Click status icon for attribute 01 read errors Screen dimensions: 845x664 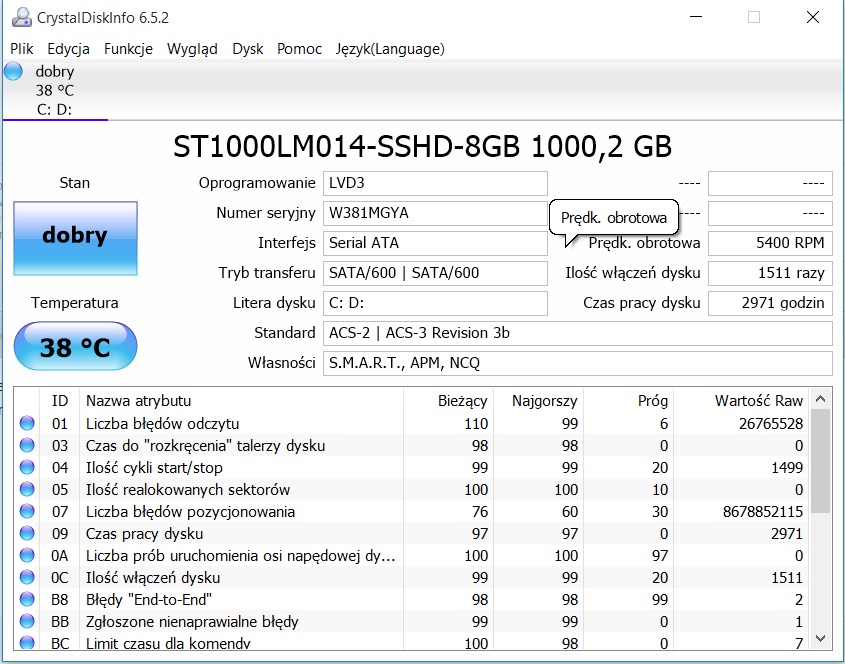pyautogui.click(x=27, y=424)
